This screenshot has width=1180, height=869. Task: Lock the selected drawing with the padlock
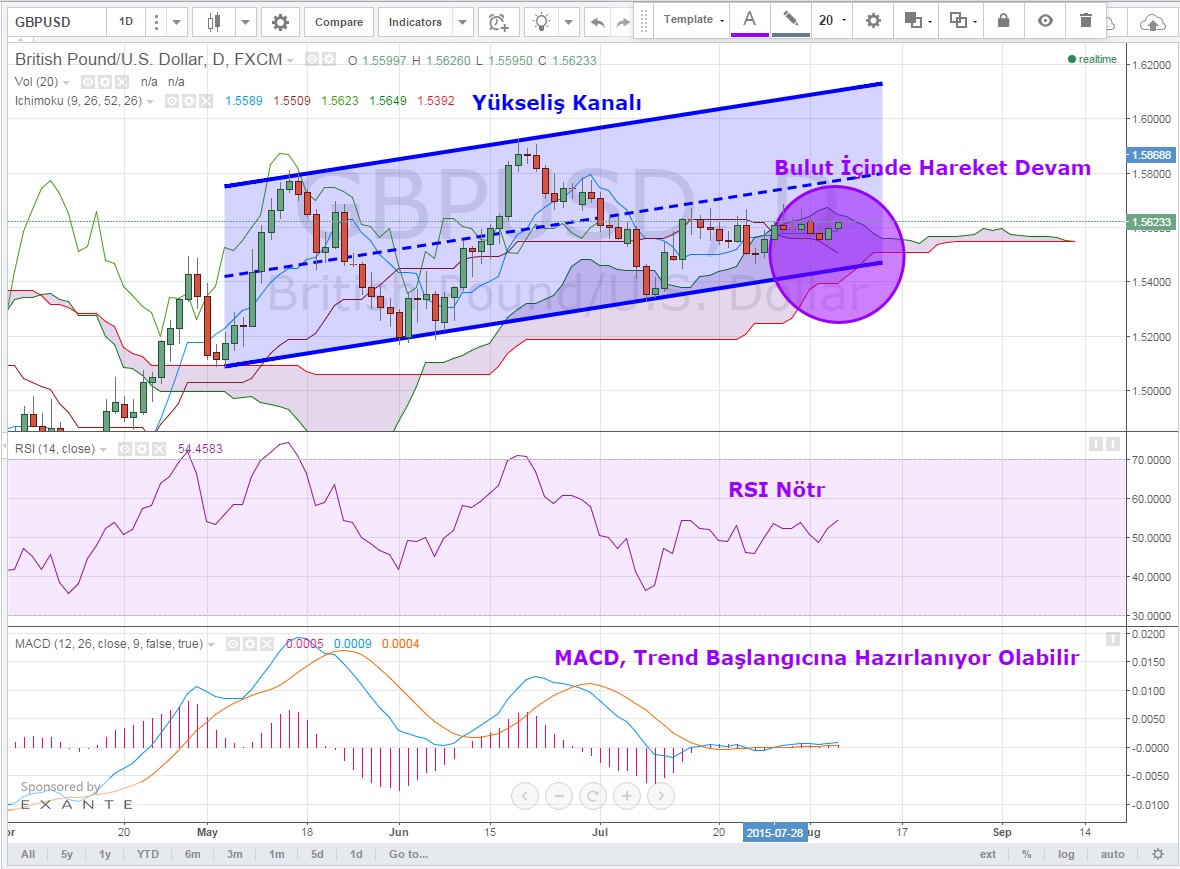click(1003, 20)
